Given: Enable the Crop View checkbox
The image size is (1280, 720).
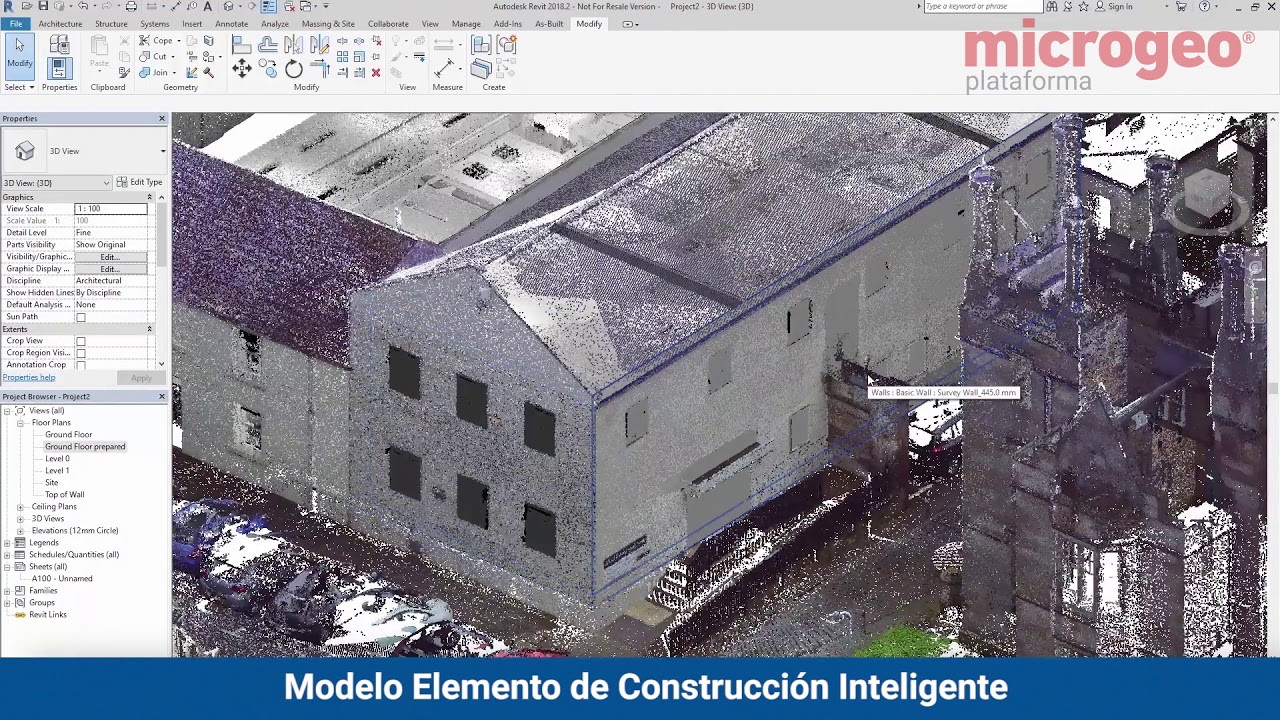Looking at the screenshot, I should (81, 342).
